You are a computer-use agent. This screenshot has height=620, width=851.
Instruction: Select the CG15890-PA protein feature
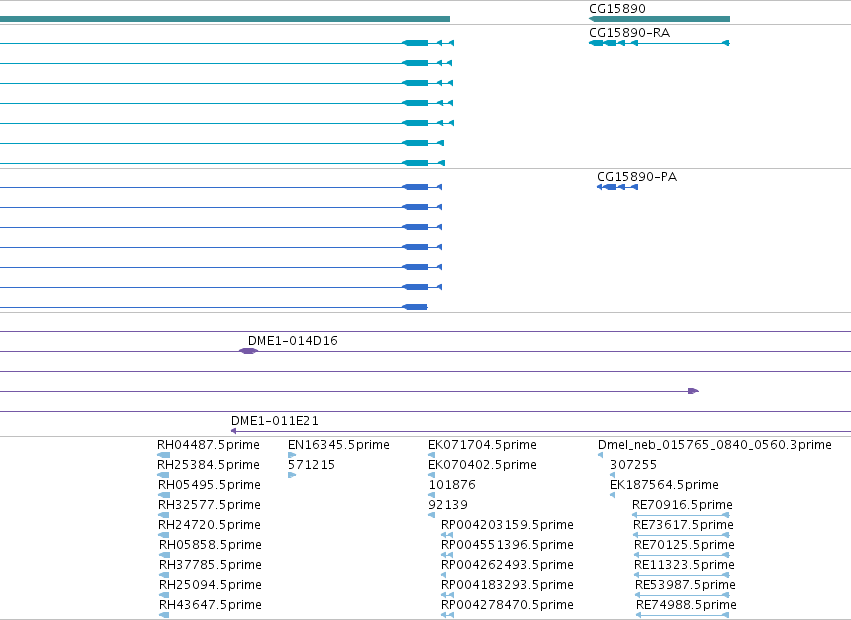point(618,187)
